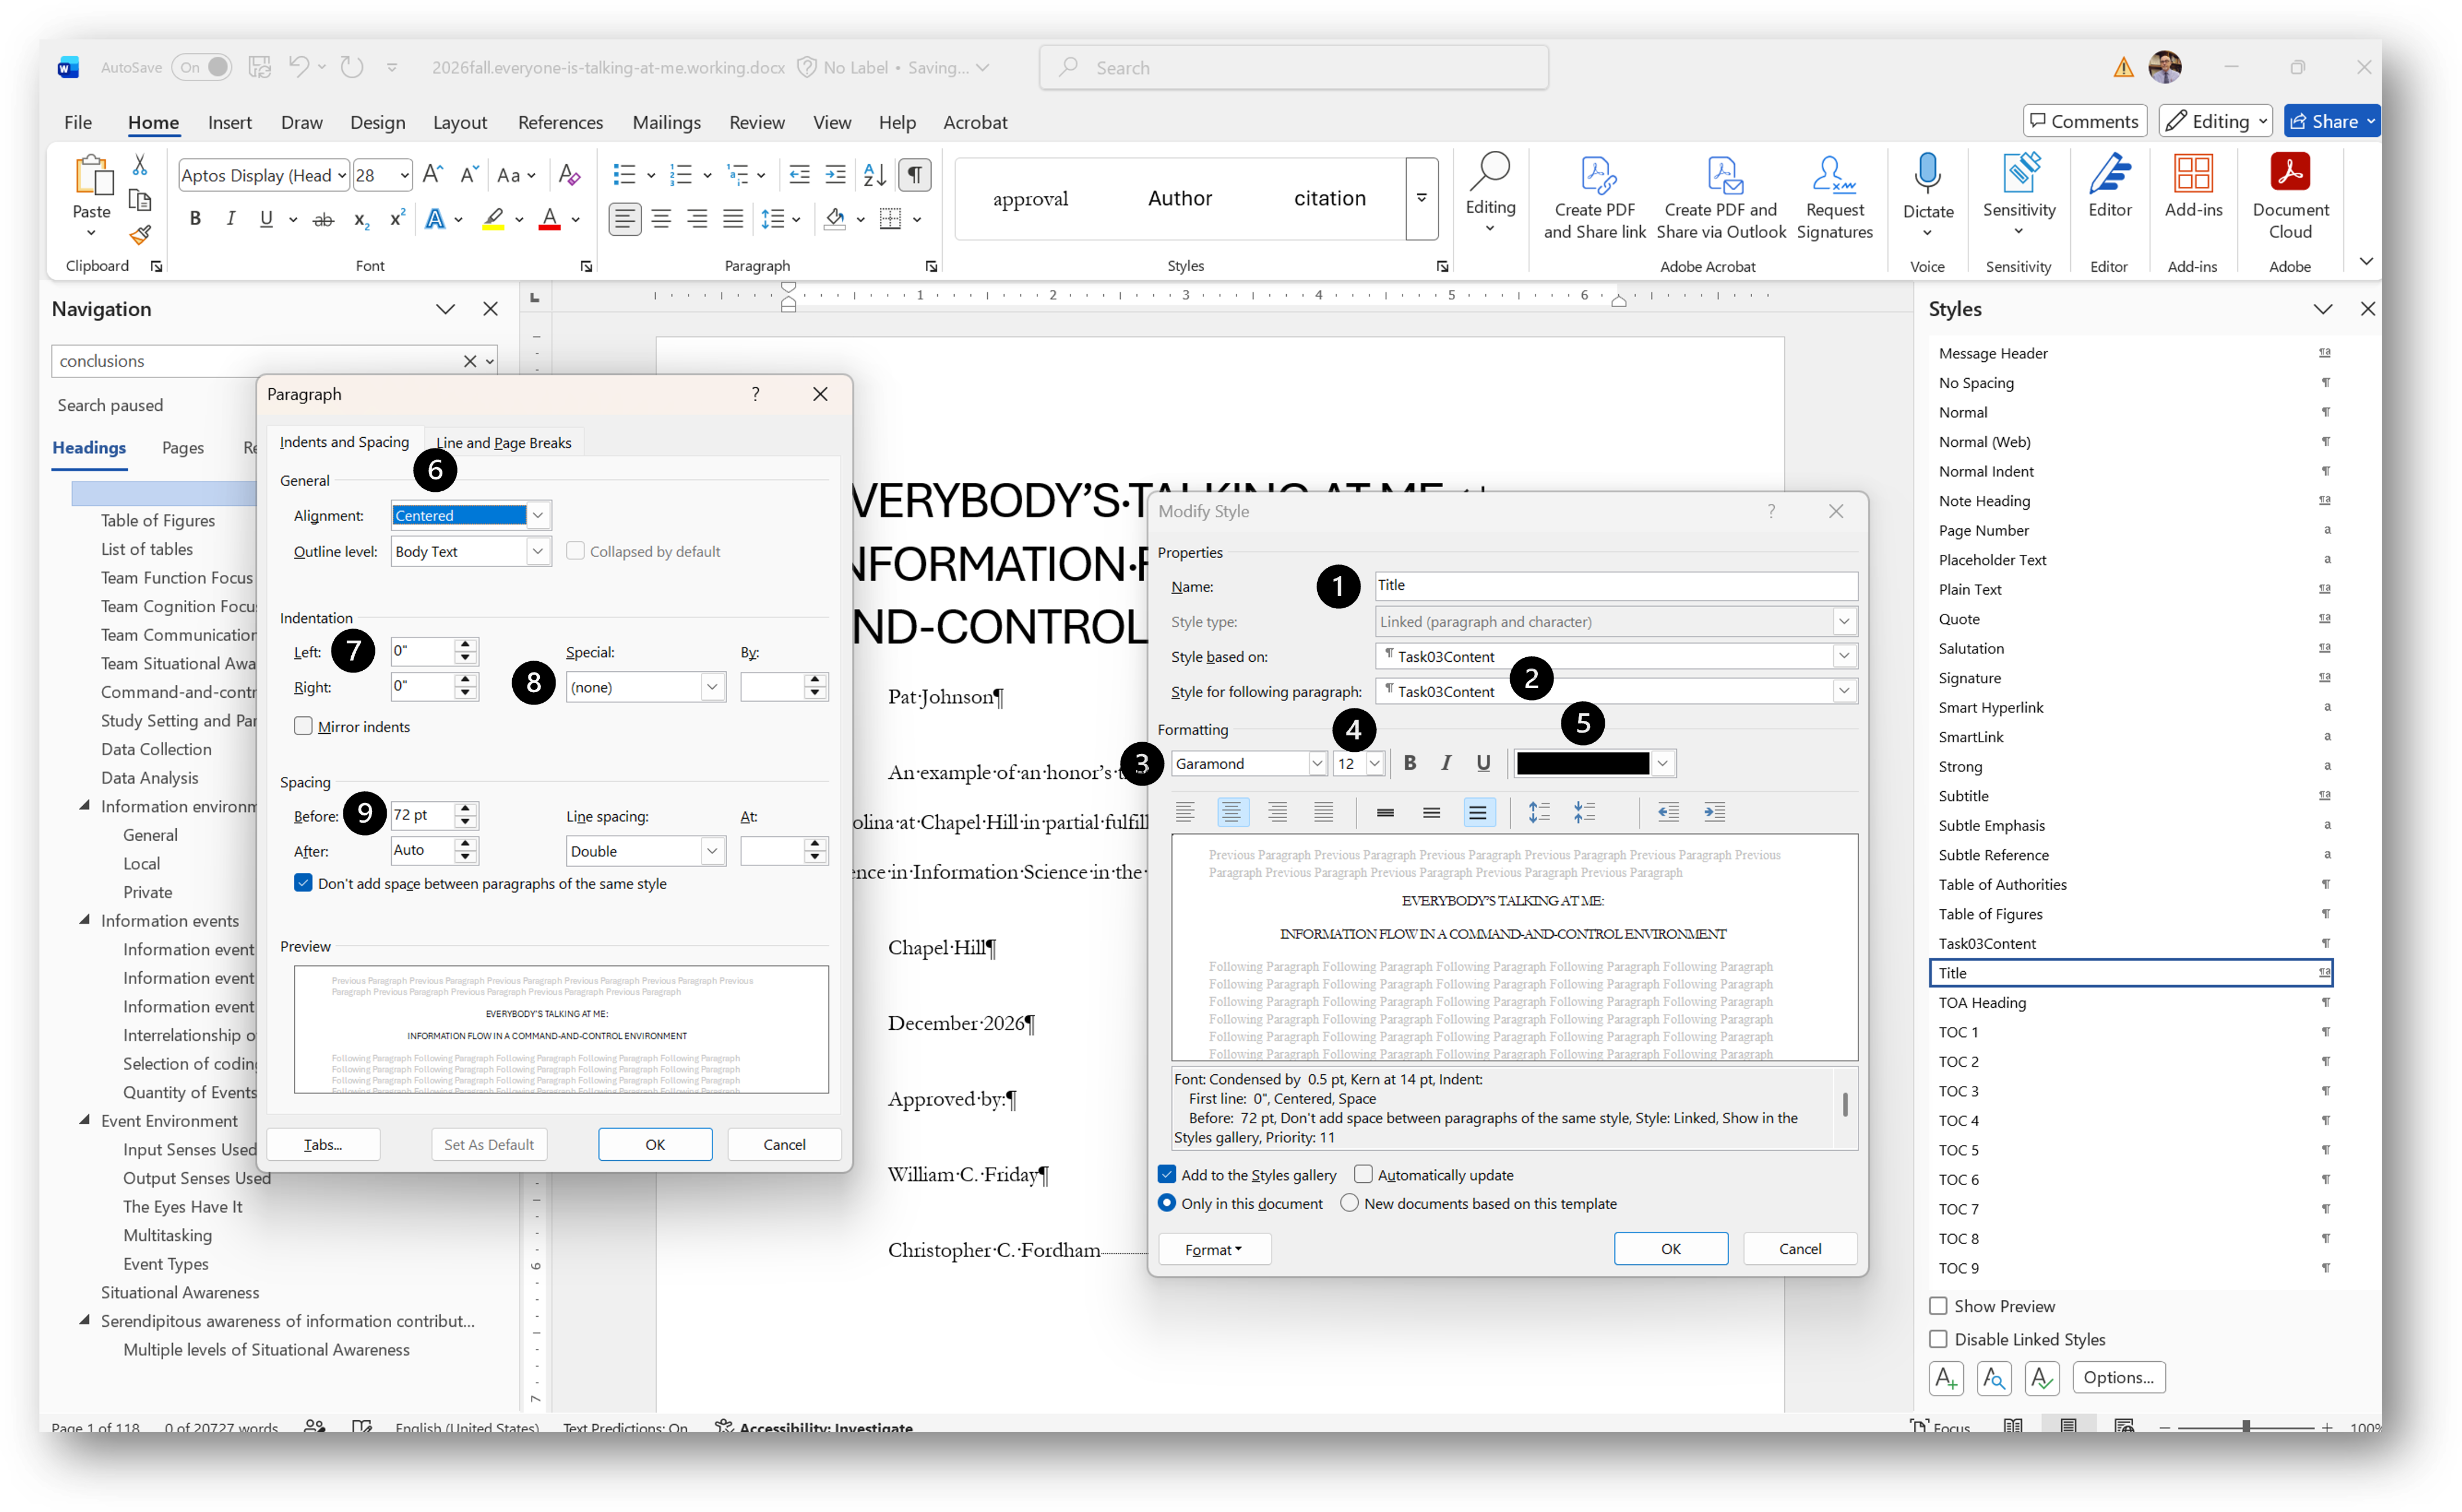Open the Editor tool in the ribbon
2462x1512 pixels.
[2109, 186]
